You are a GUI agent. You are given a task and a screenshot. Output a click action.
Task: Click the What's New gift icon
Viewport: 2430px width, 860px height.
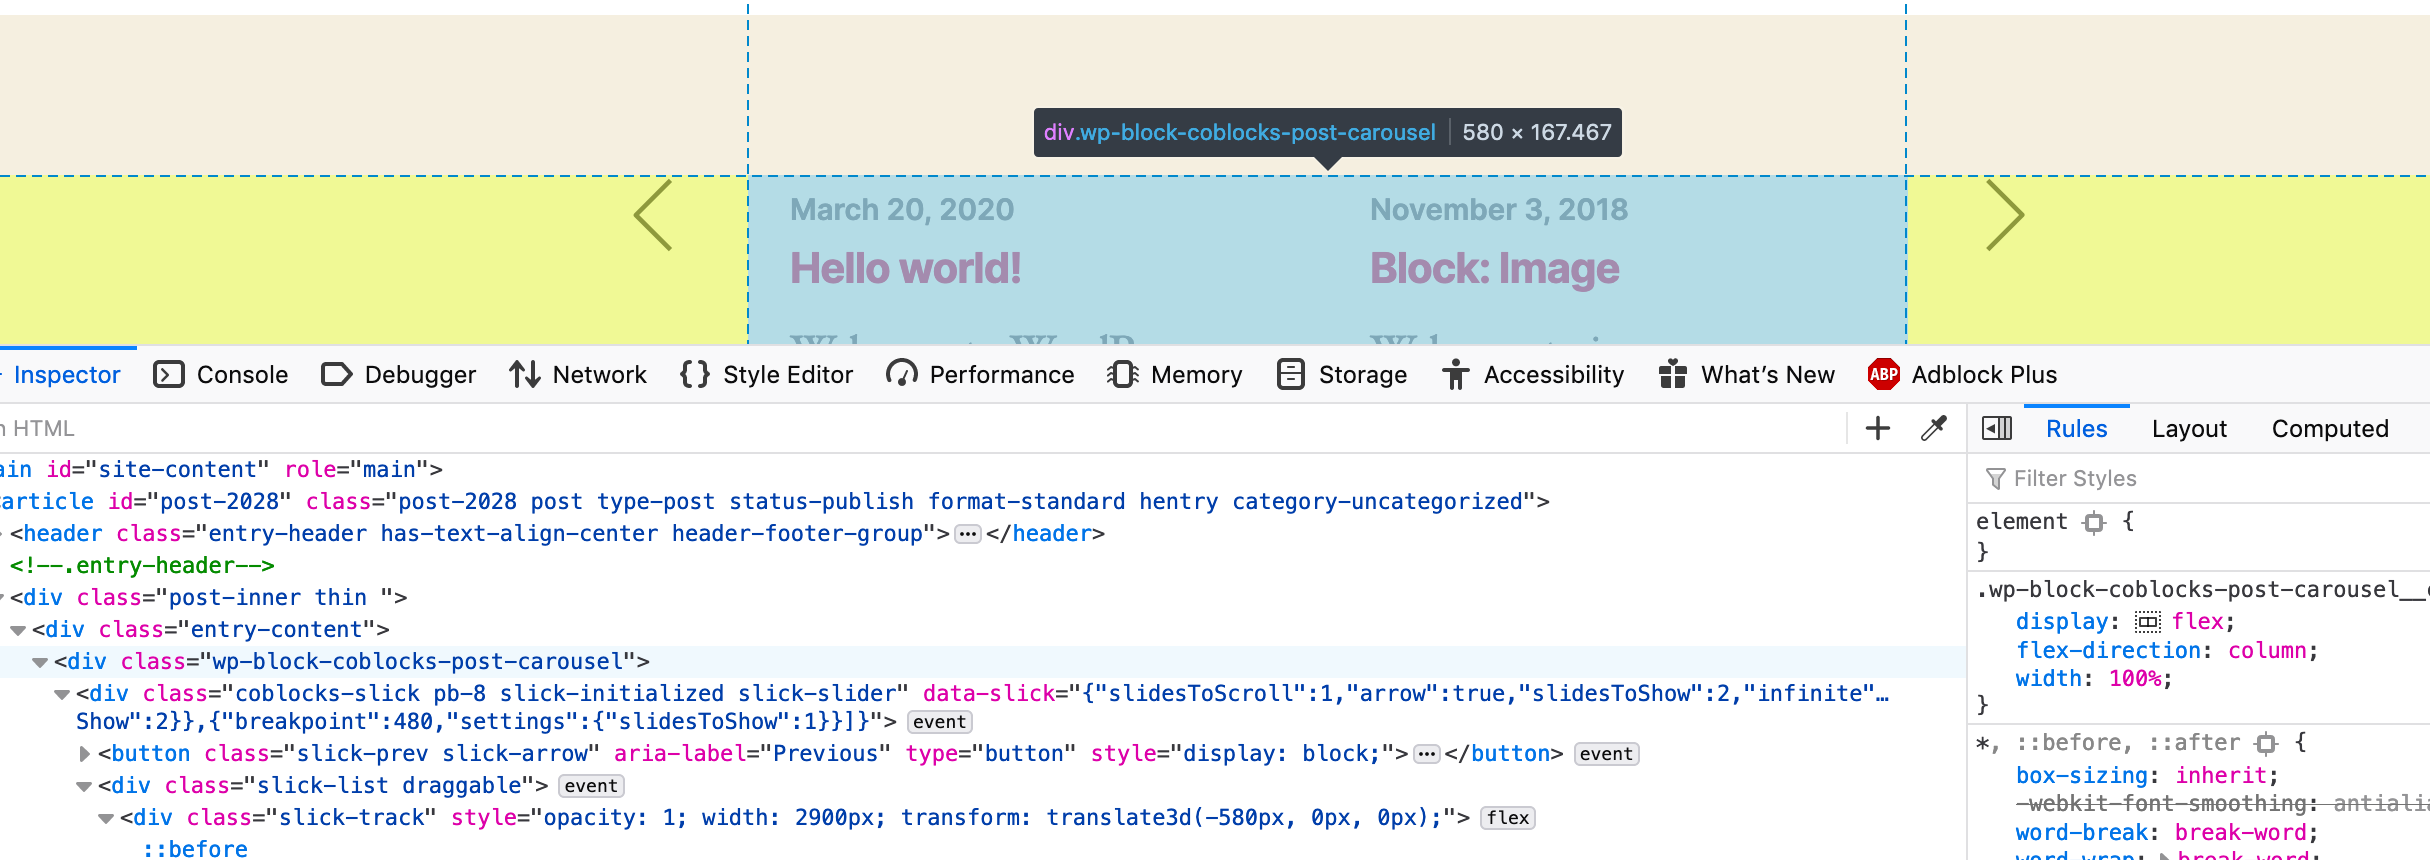point(1673,375)
